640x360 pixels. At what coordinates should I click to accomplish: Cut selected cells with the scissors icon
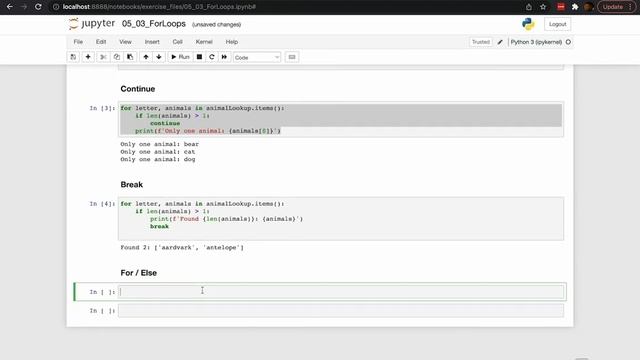point(103,57)
